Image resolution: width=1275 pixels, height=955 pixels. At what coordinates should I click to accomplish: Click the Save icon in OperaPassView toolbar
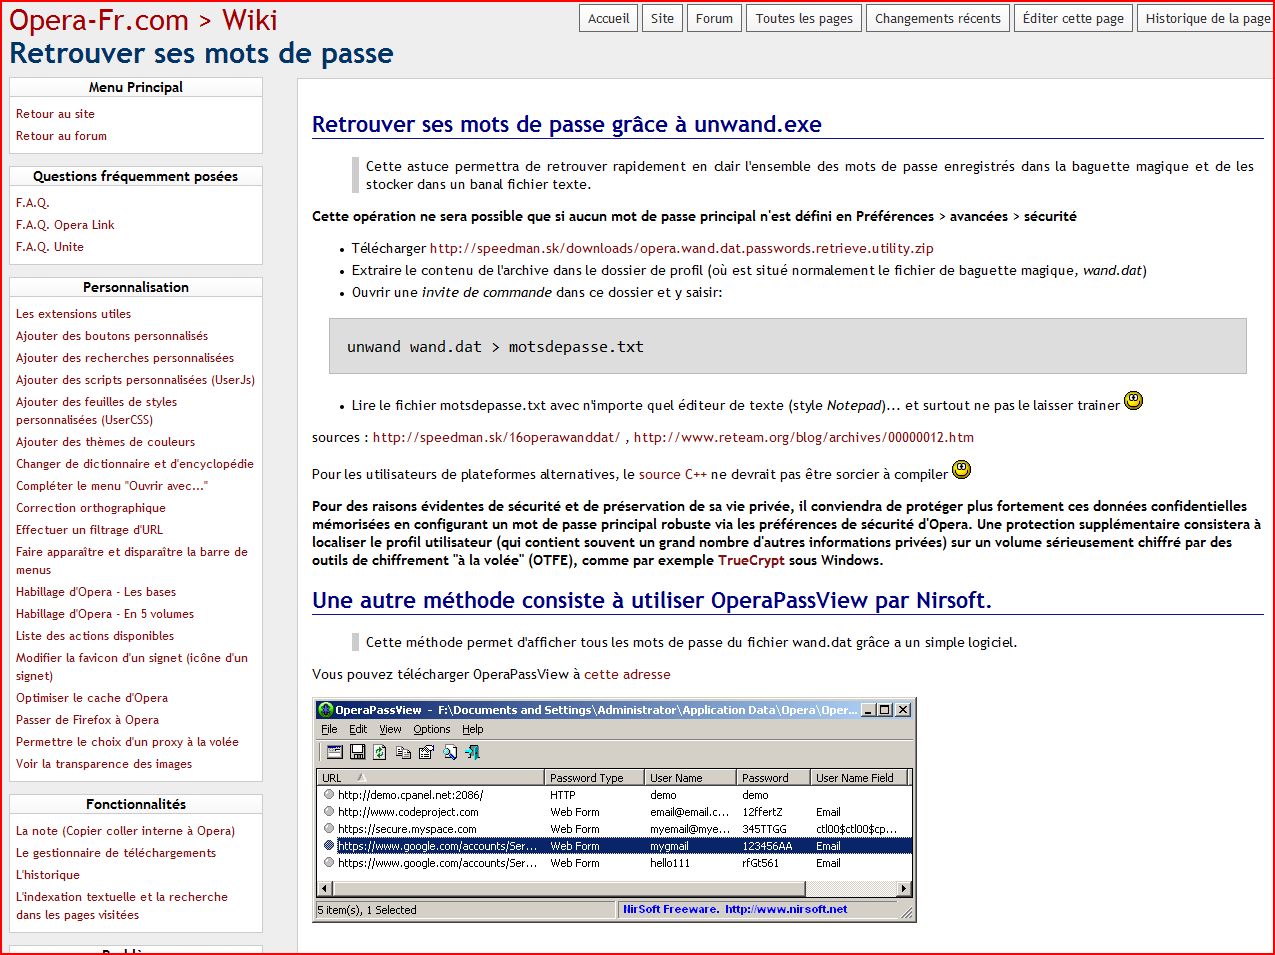[x=357, y=752]
